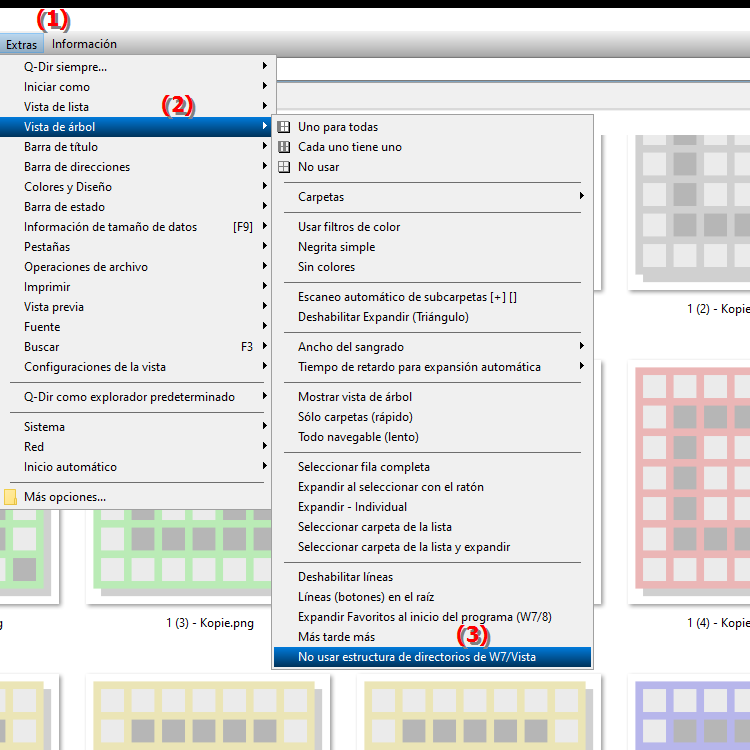Select 'Vista de árbol' menu entry
Screen dimensions: 750x750
(136, 127)
